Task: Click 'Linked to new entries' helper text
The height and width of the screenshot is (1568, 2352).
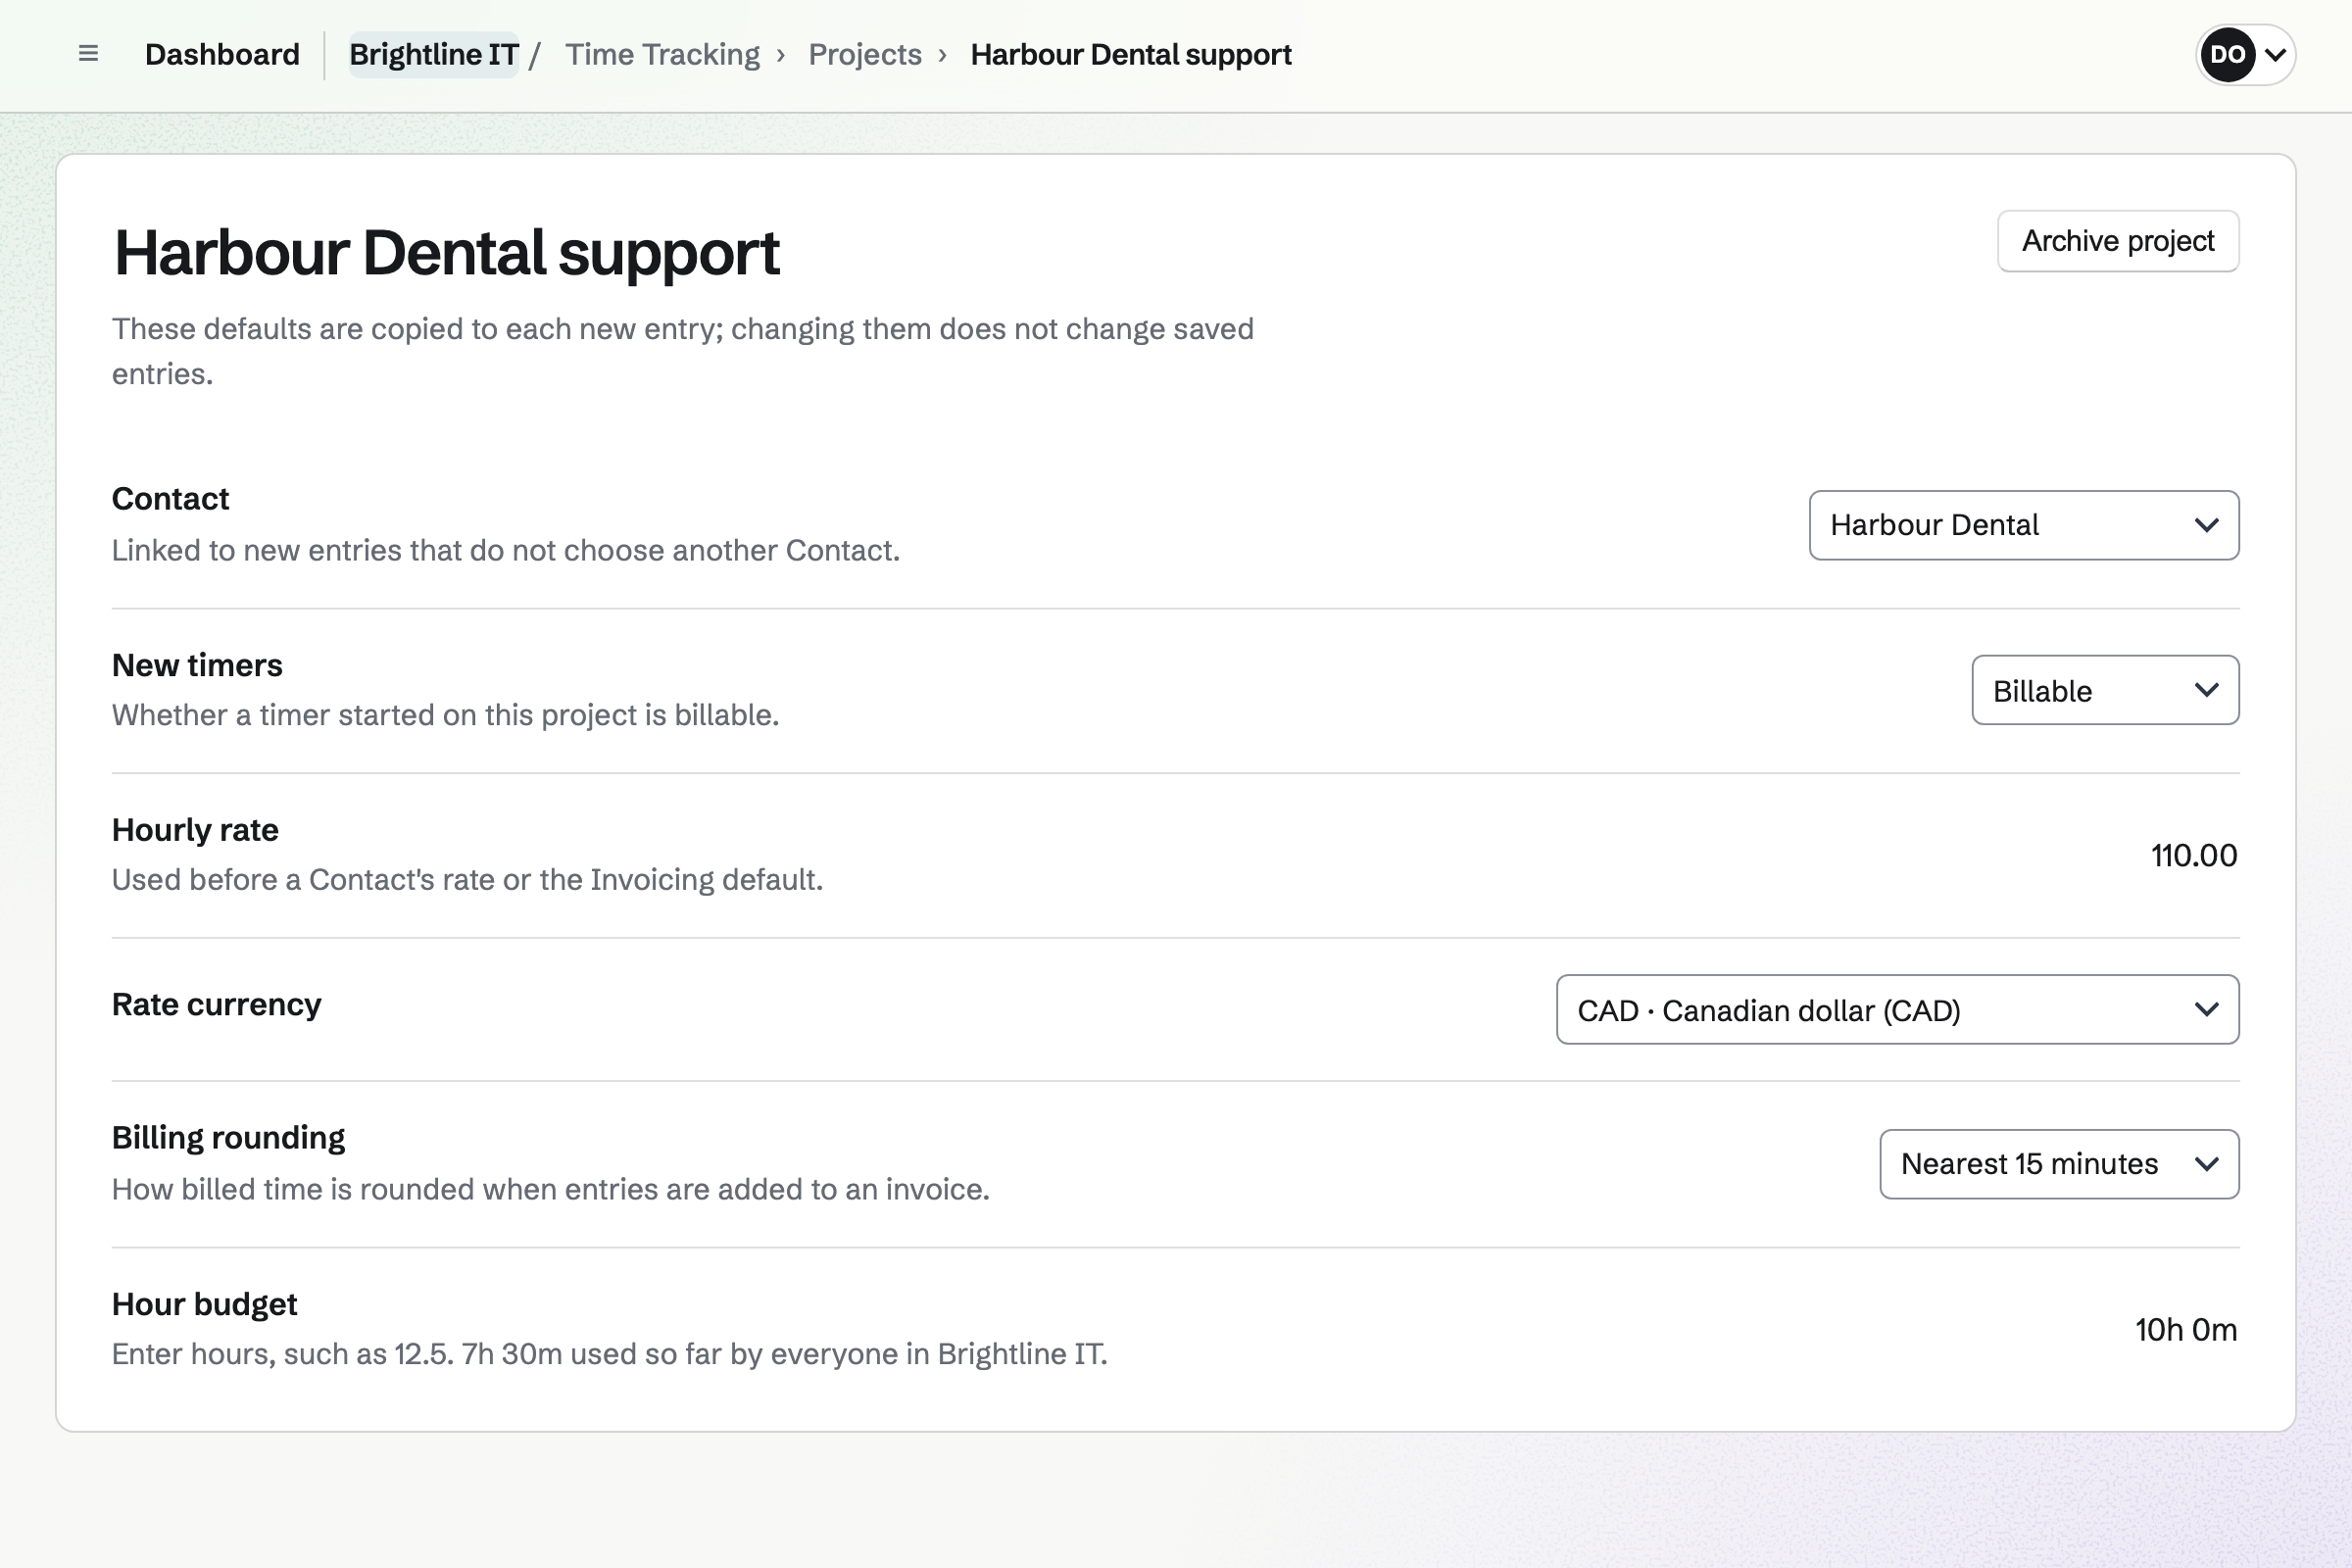Action: (x=505, y=550)
